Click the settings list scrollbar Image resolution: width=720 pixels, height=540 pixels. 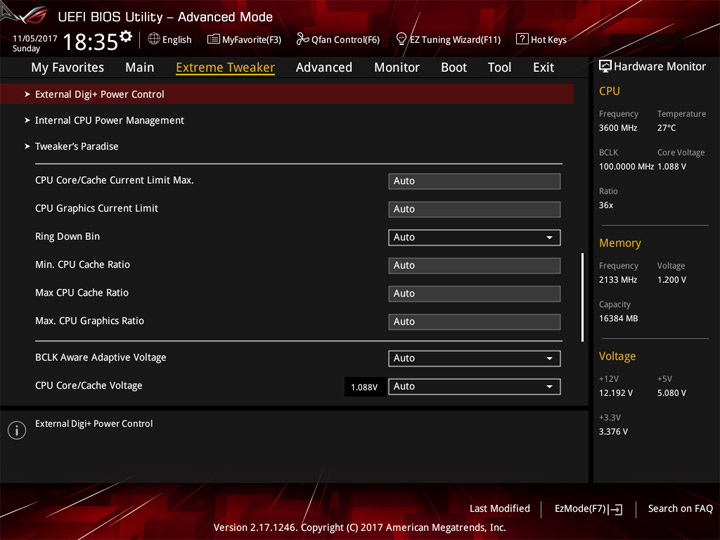(x=582, y=297)
